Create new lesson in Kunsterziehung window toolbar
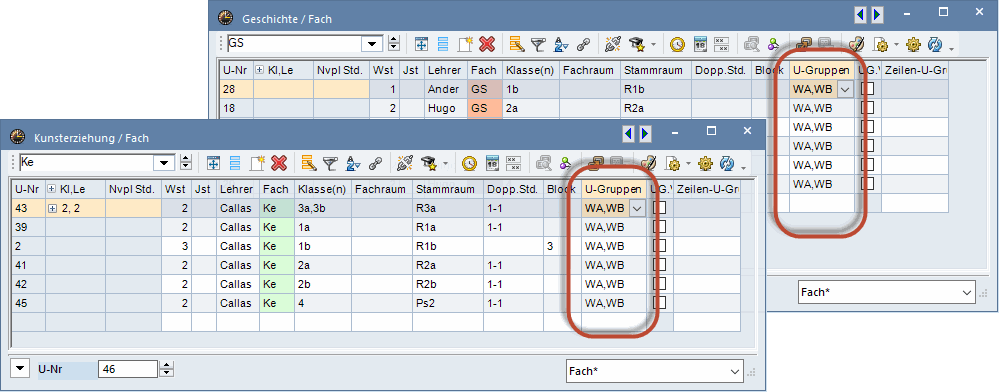The width and height of the screenshot is (999, 392). [257, 163]
